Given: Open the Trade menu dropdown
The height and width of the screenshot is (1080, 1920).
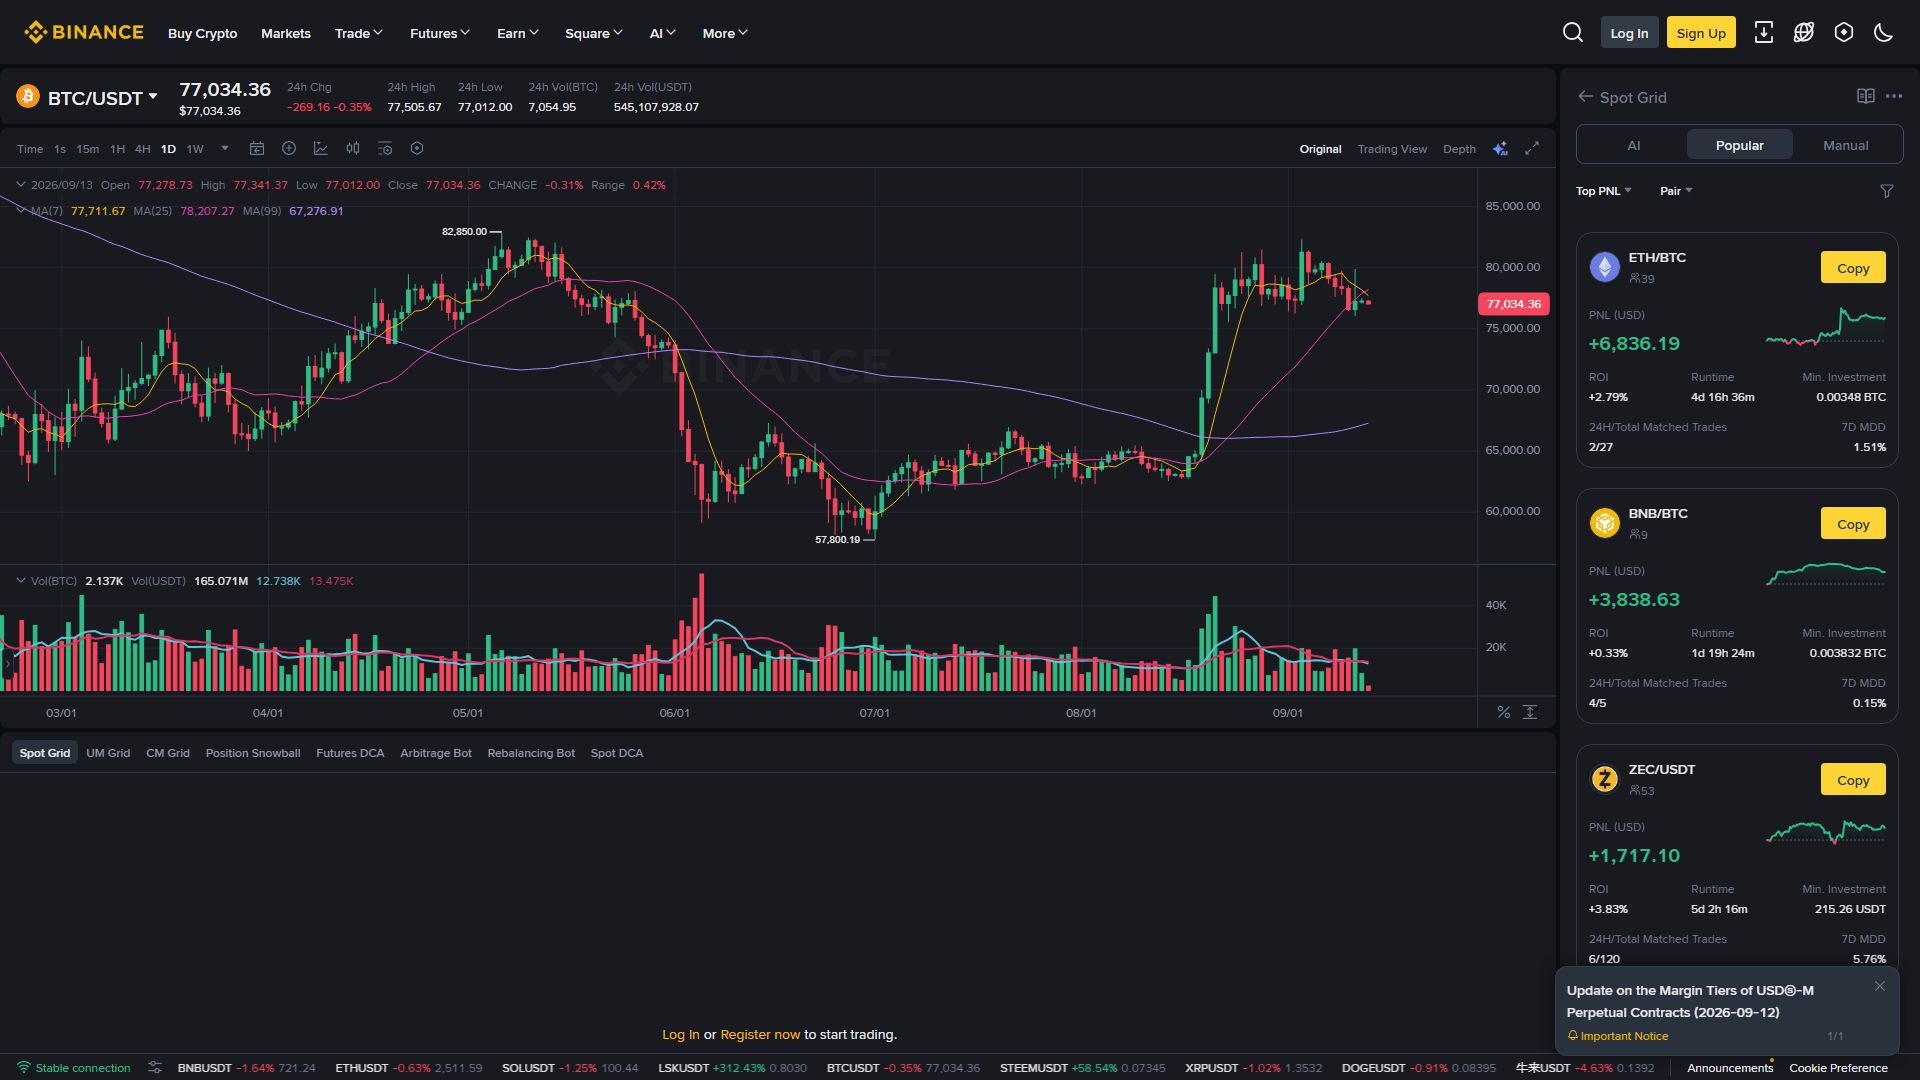Looking at the screenshot, I should point(359,33).
